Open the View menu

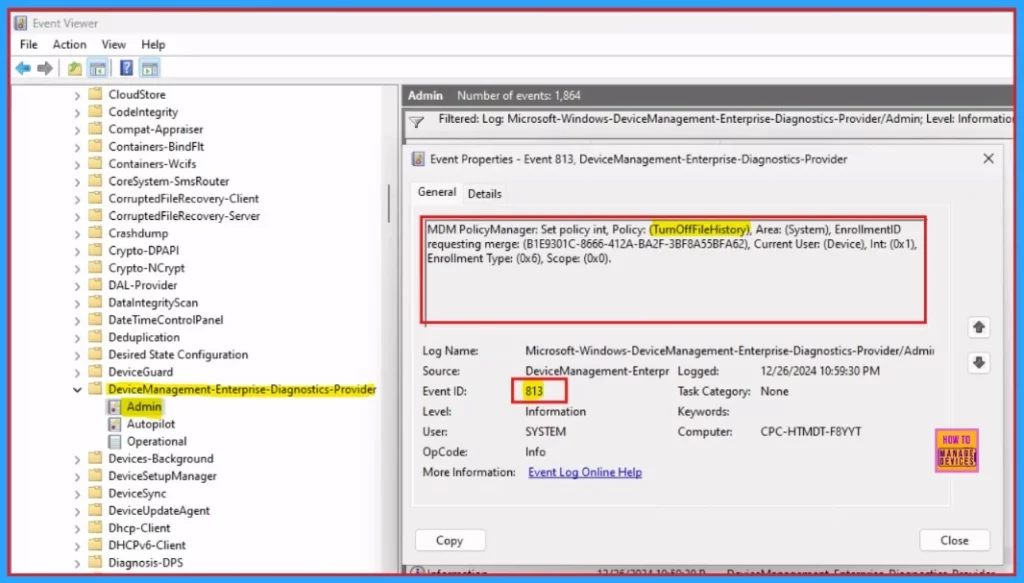point(114,44)
